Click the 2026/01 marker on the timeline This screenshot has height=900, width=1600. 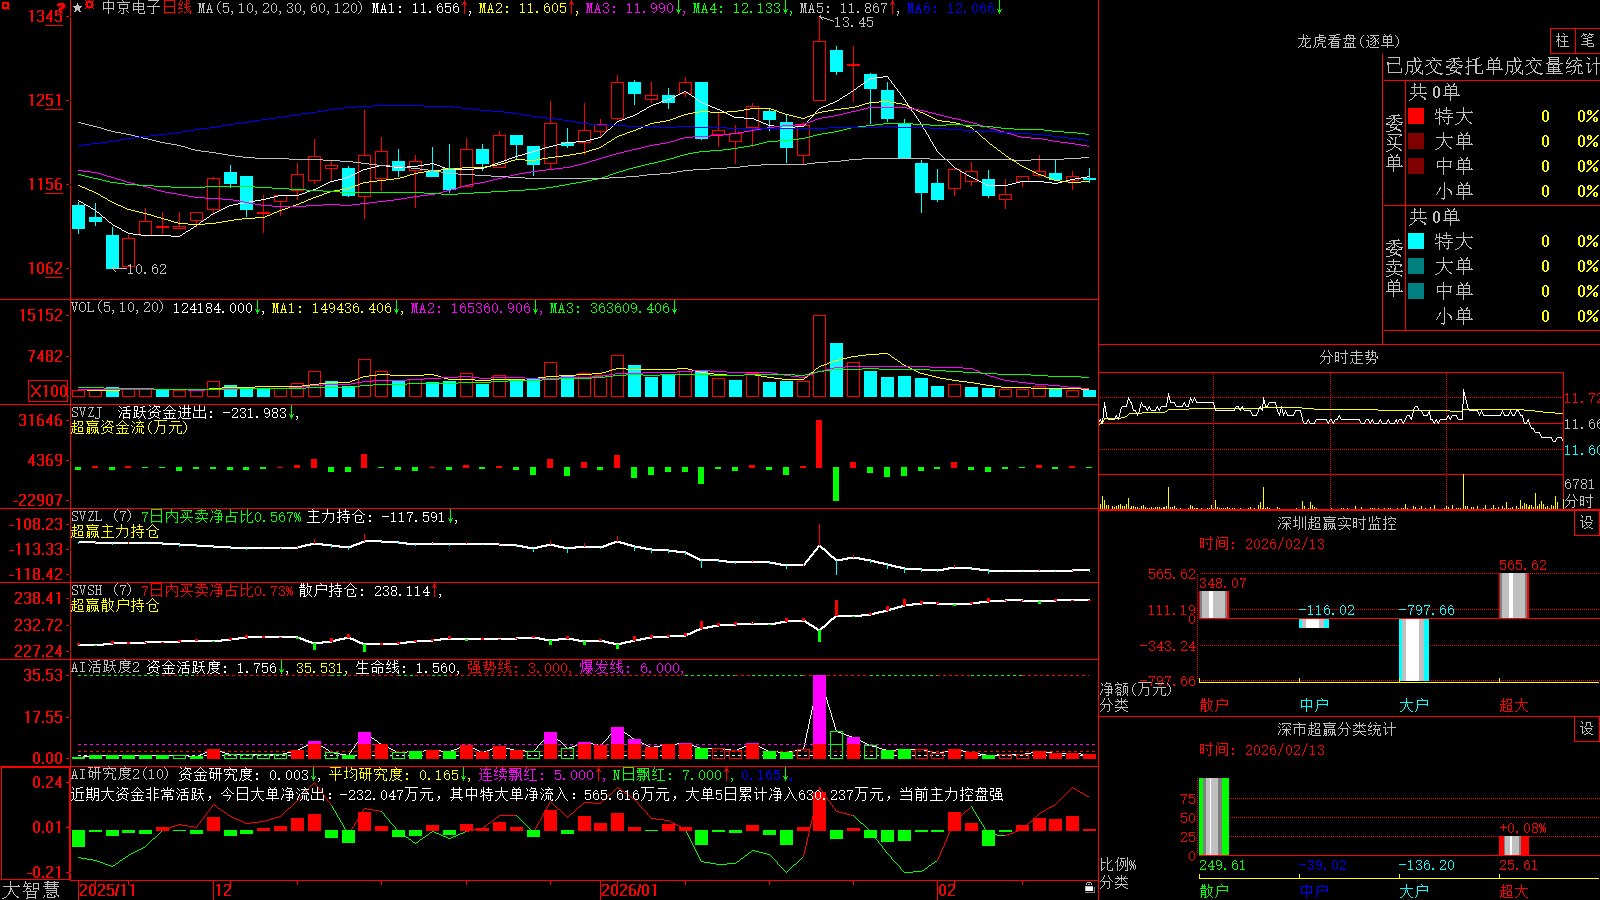click(x=630, y=890)
